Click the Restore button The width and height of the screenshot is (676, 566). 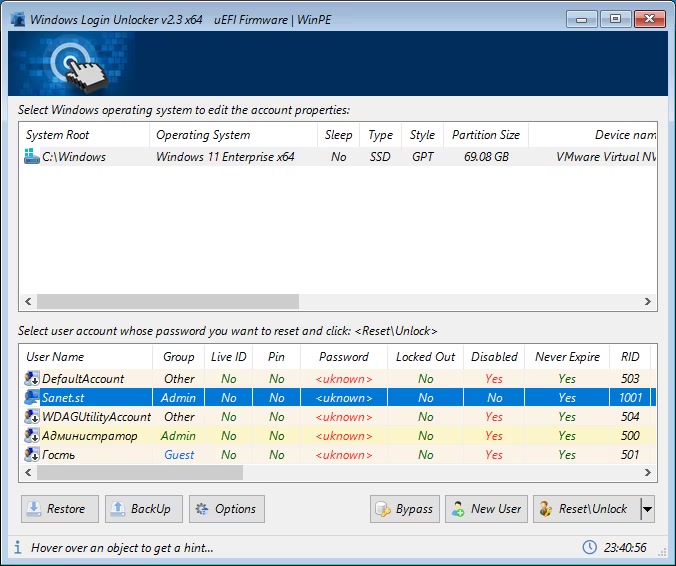(59, 509)
